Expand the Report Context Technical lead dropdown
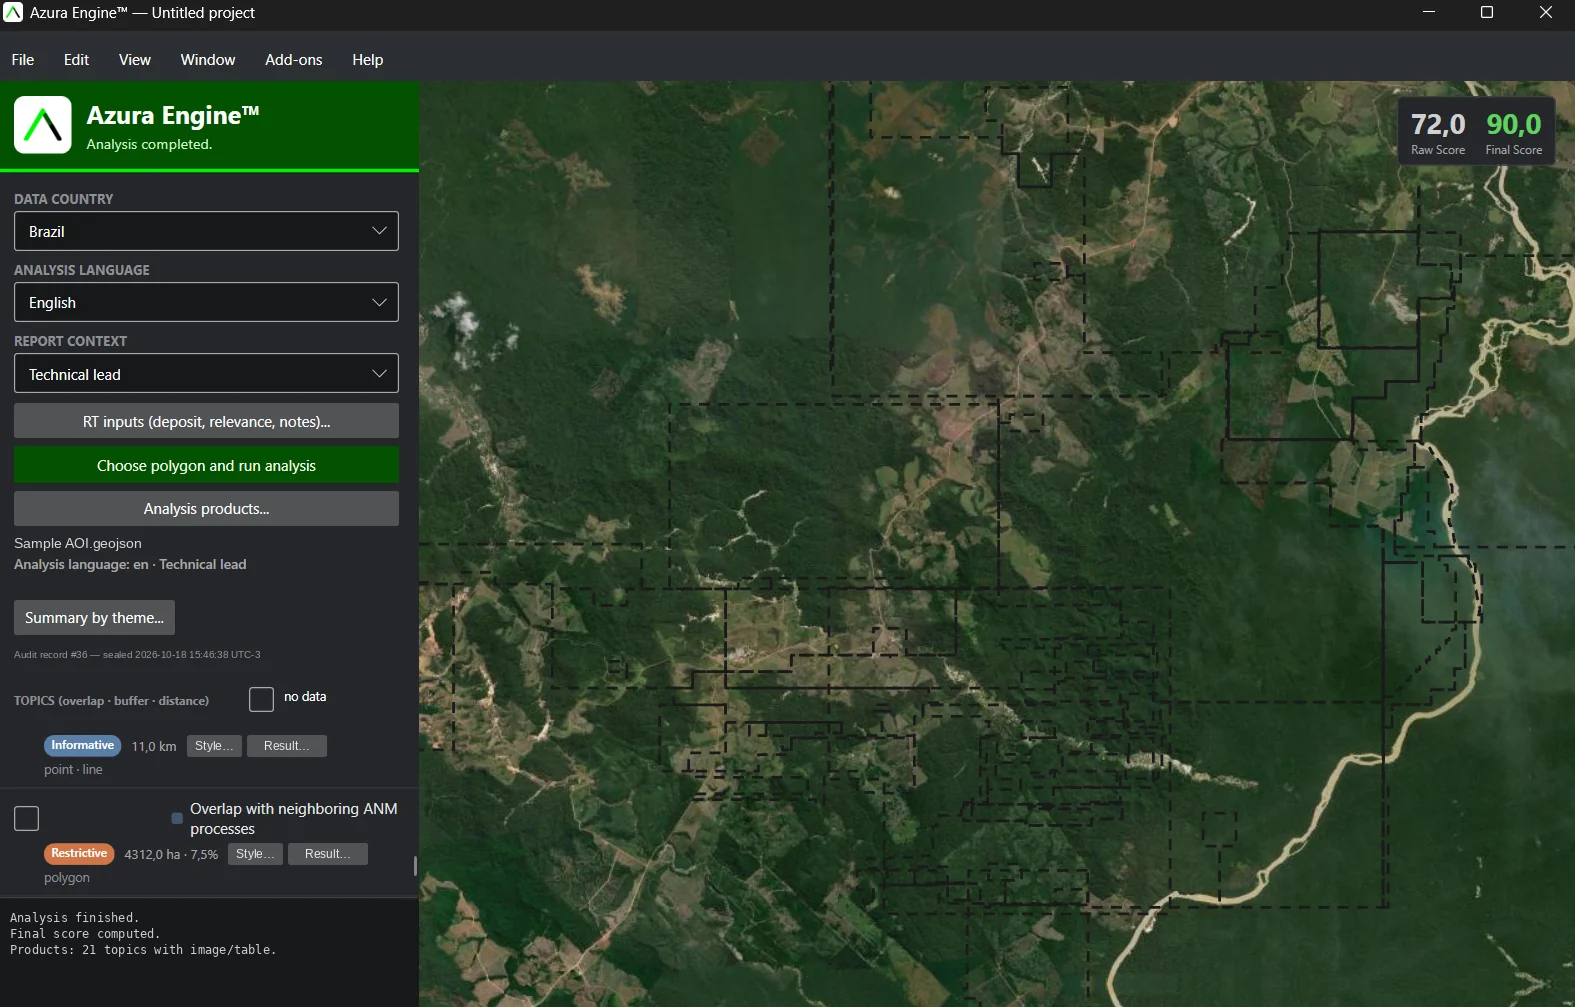The width and height of the screenshot is (1575, 1007). coord(206,374)
